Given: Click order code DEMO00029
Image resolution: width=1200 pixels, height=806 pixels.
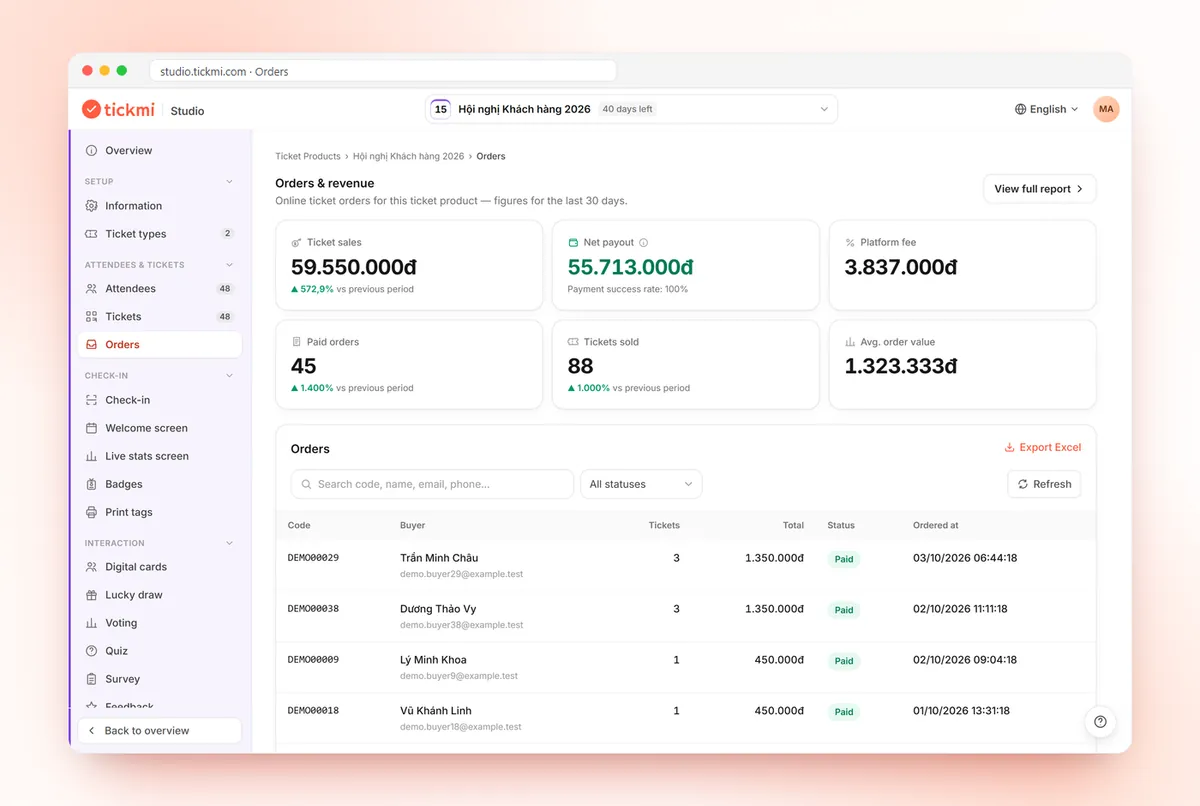Looking at the screenshot, I should [x=313, y=558].
